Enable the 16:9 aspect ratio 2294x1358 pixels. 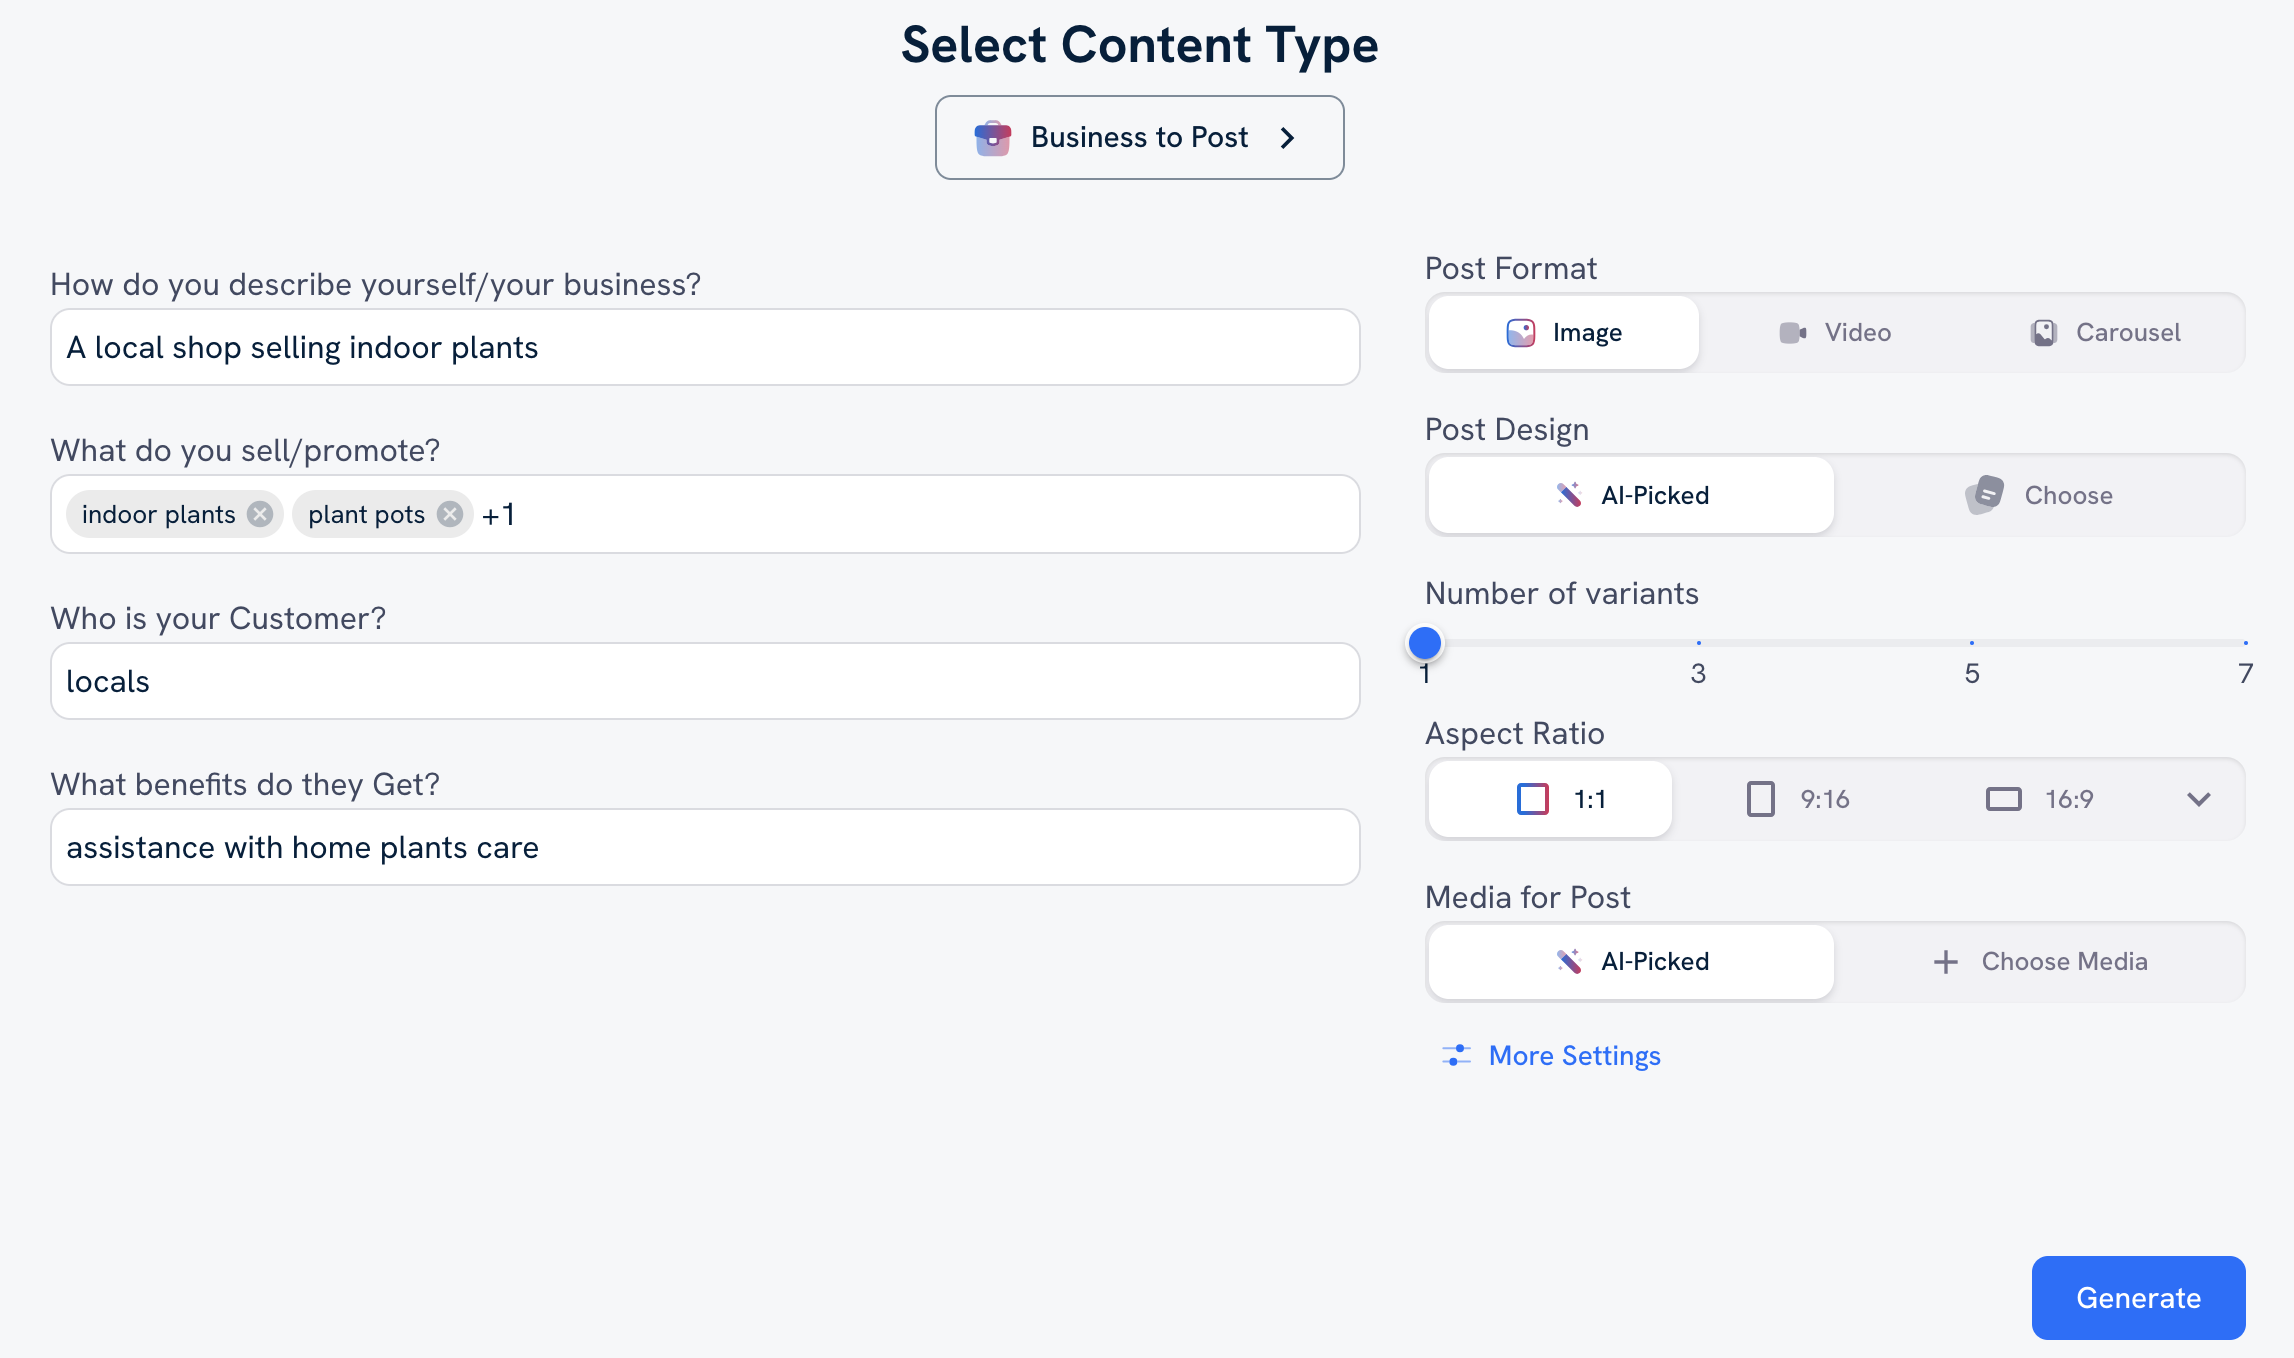[2040, 798]
